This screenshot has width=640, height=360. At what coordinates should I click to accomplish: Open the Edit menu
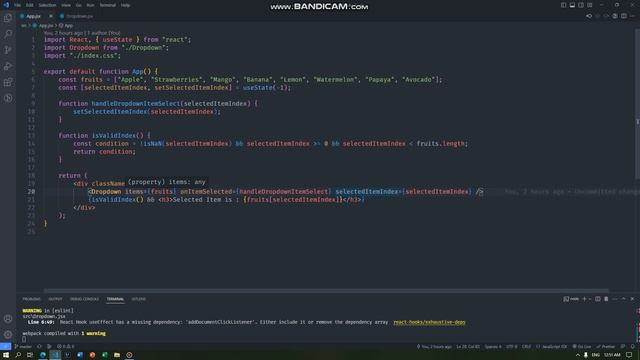[30, 5]
